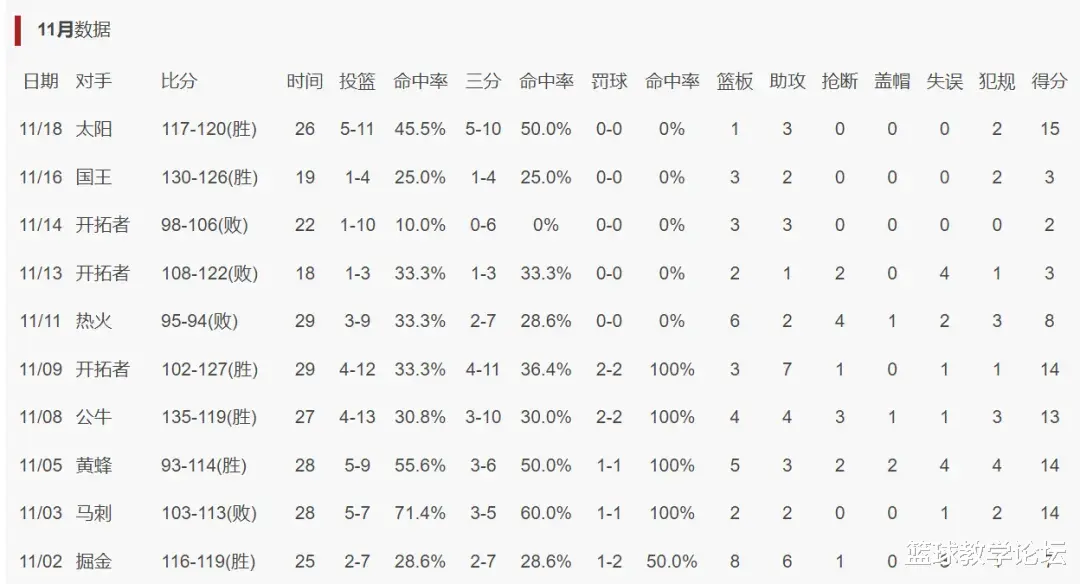Click the 犯规 column header
This screenshot has height=584, width=1080.
(x=997, y=81)
